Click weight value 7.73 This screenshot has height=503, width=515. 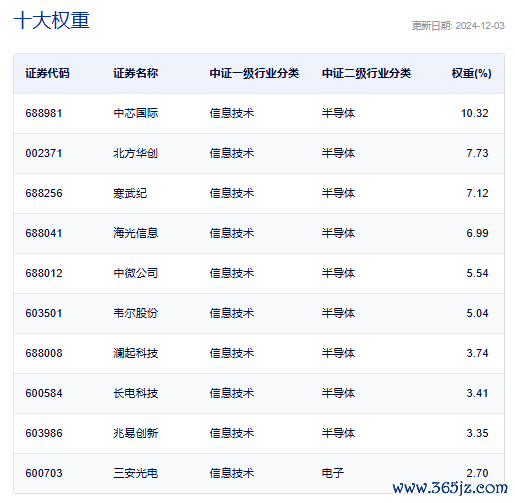coord(477,153)
